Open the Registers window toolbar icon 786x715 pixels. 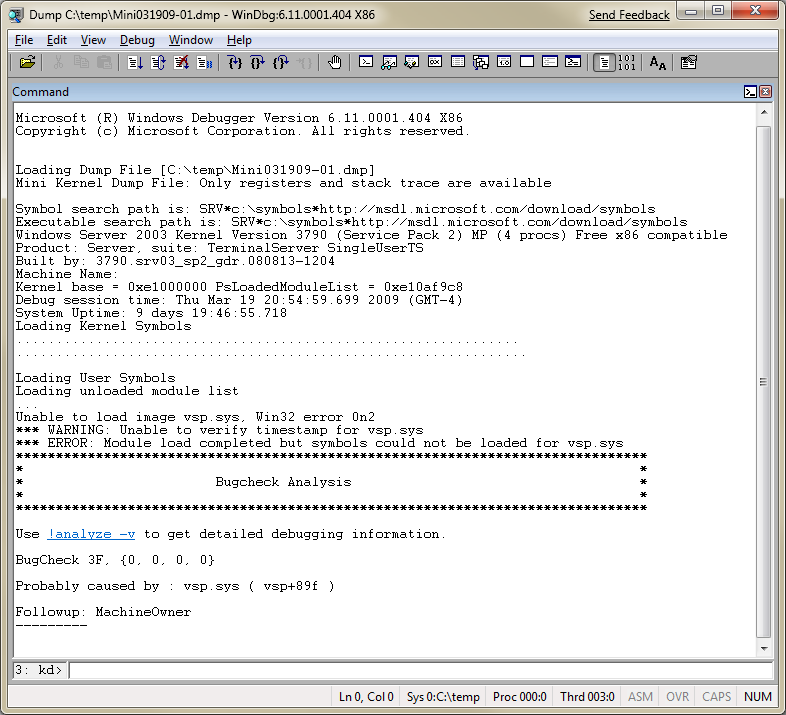(435, 62)
